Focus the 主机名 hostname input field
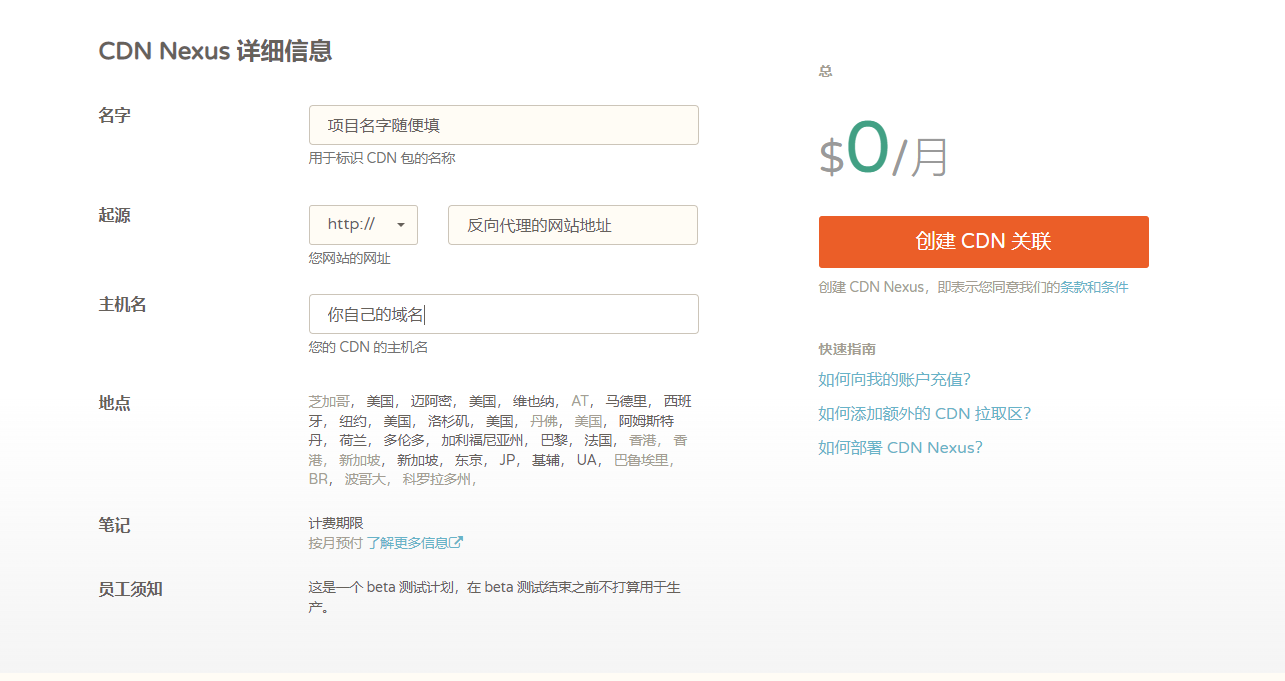This screenshot has width=1285, height=681. tap(503, 314)
